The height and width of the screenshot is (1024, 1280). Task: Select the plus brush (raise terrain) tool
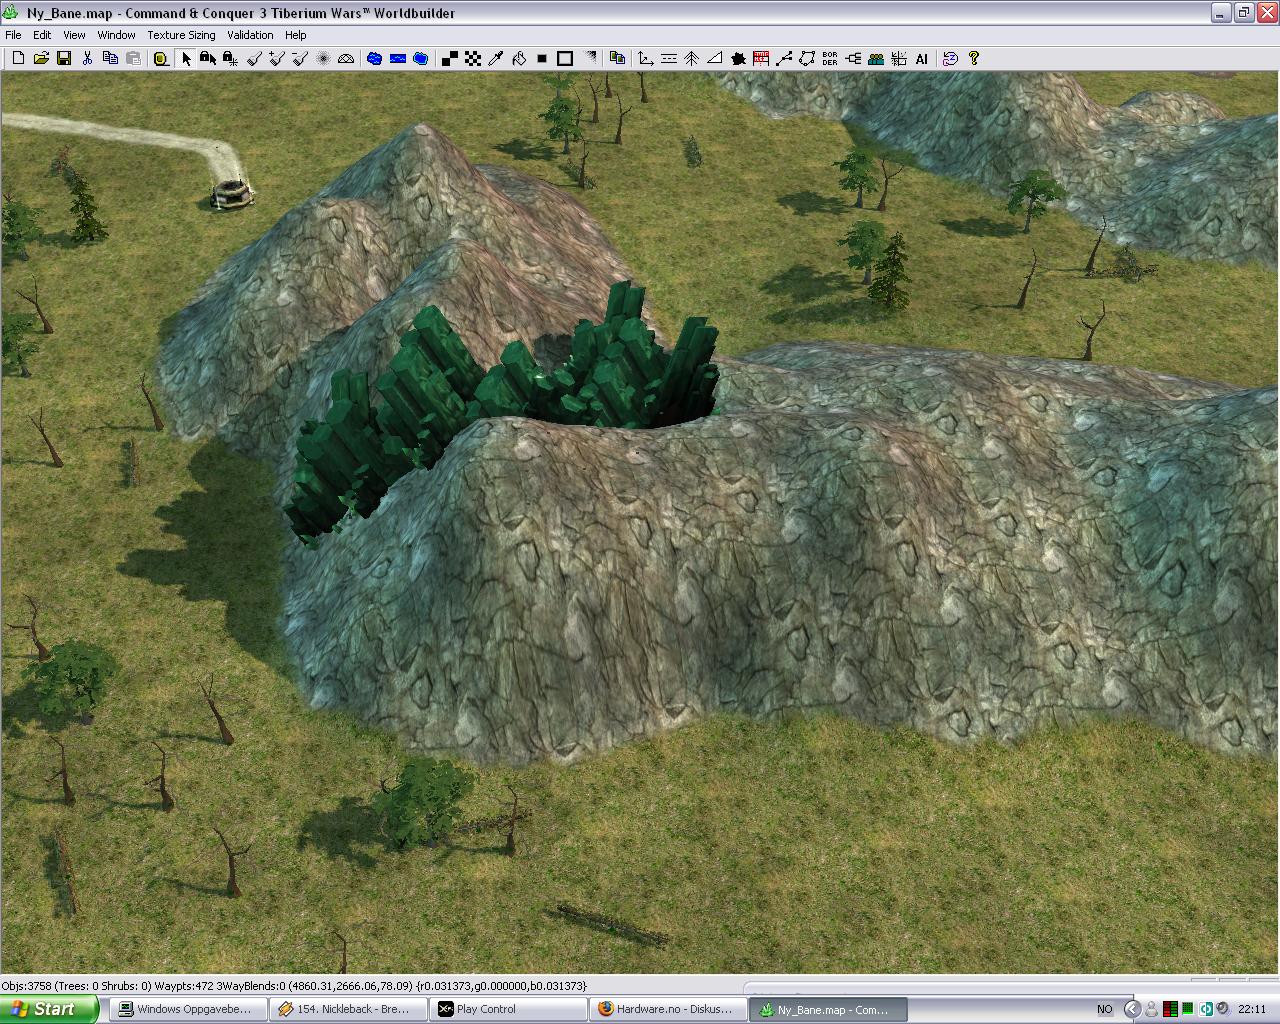277,58
